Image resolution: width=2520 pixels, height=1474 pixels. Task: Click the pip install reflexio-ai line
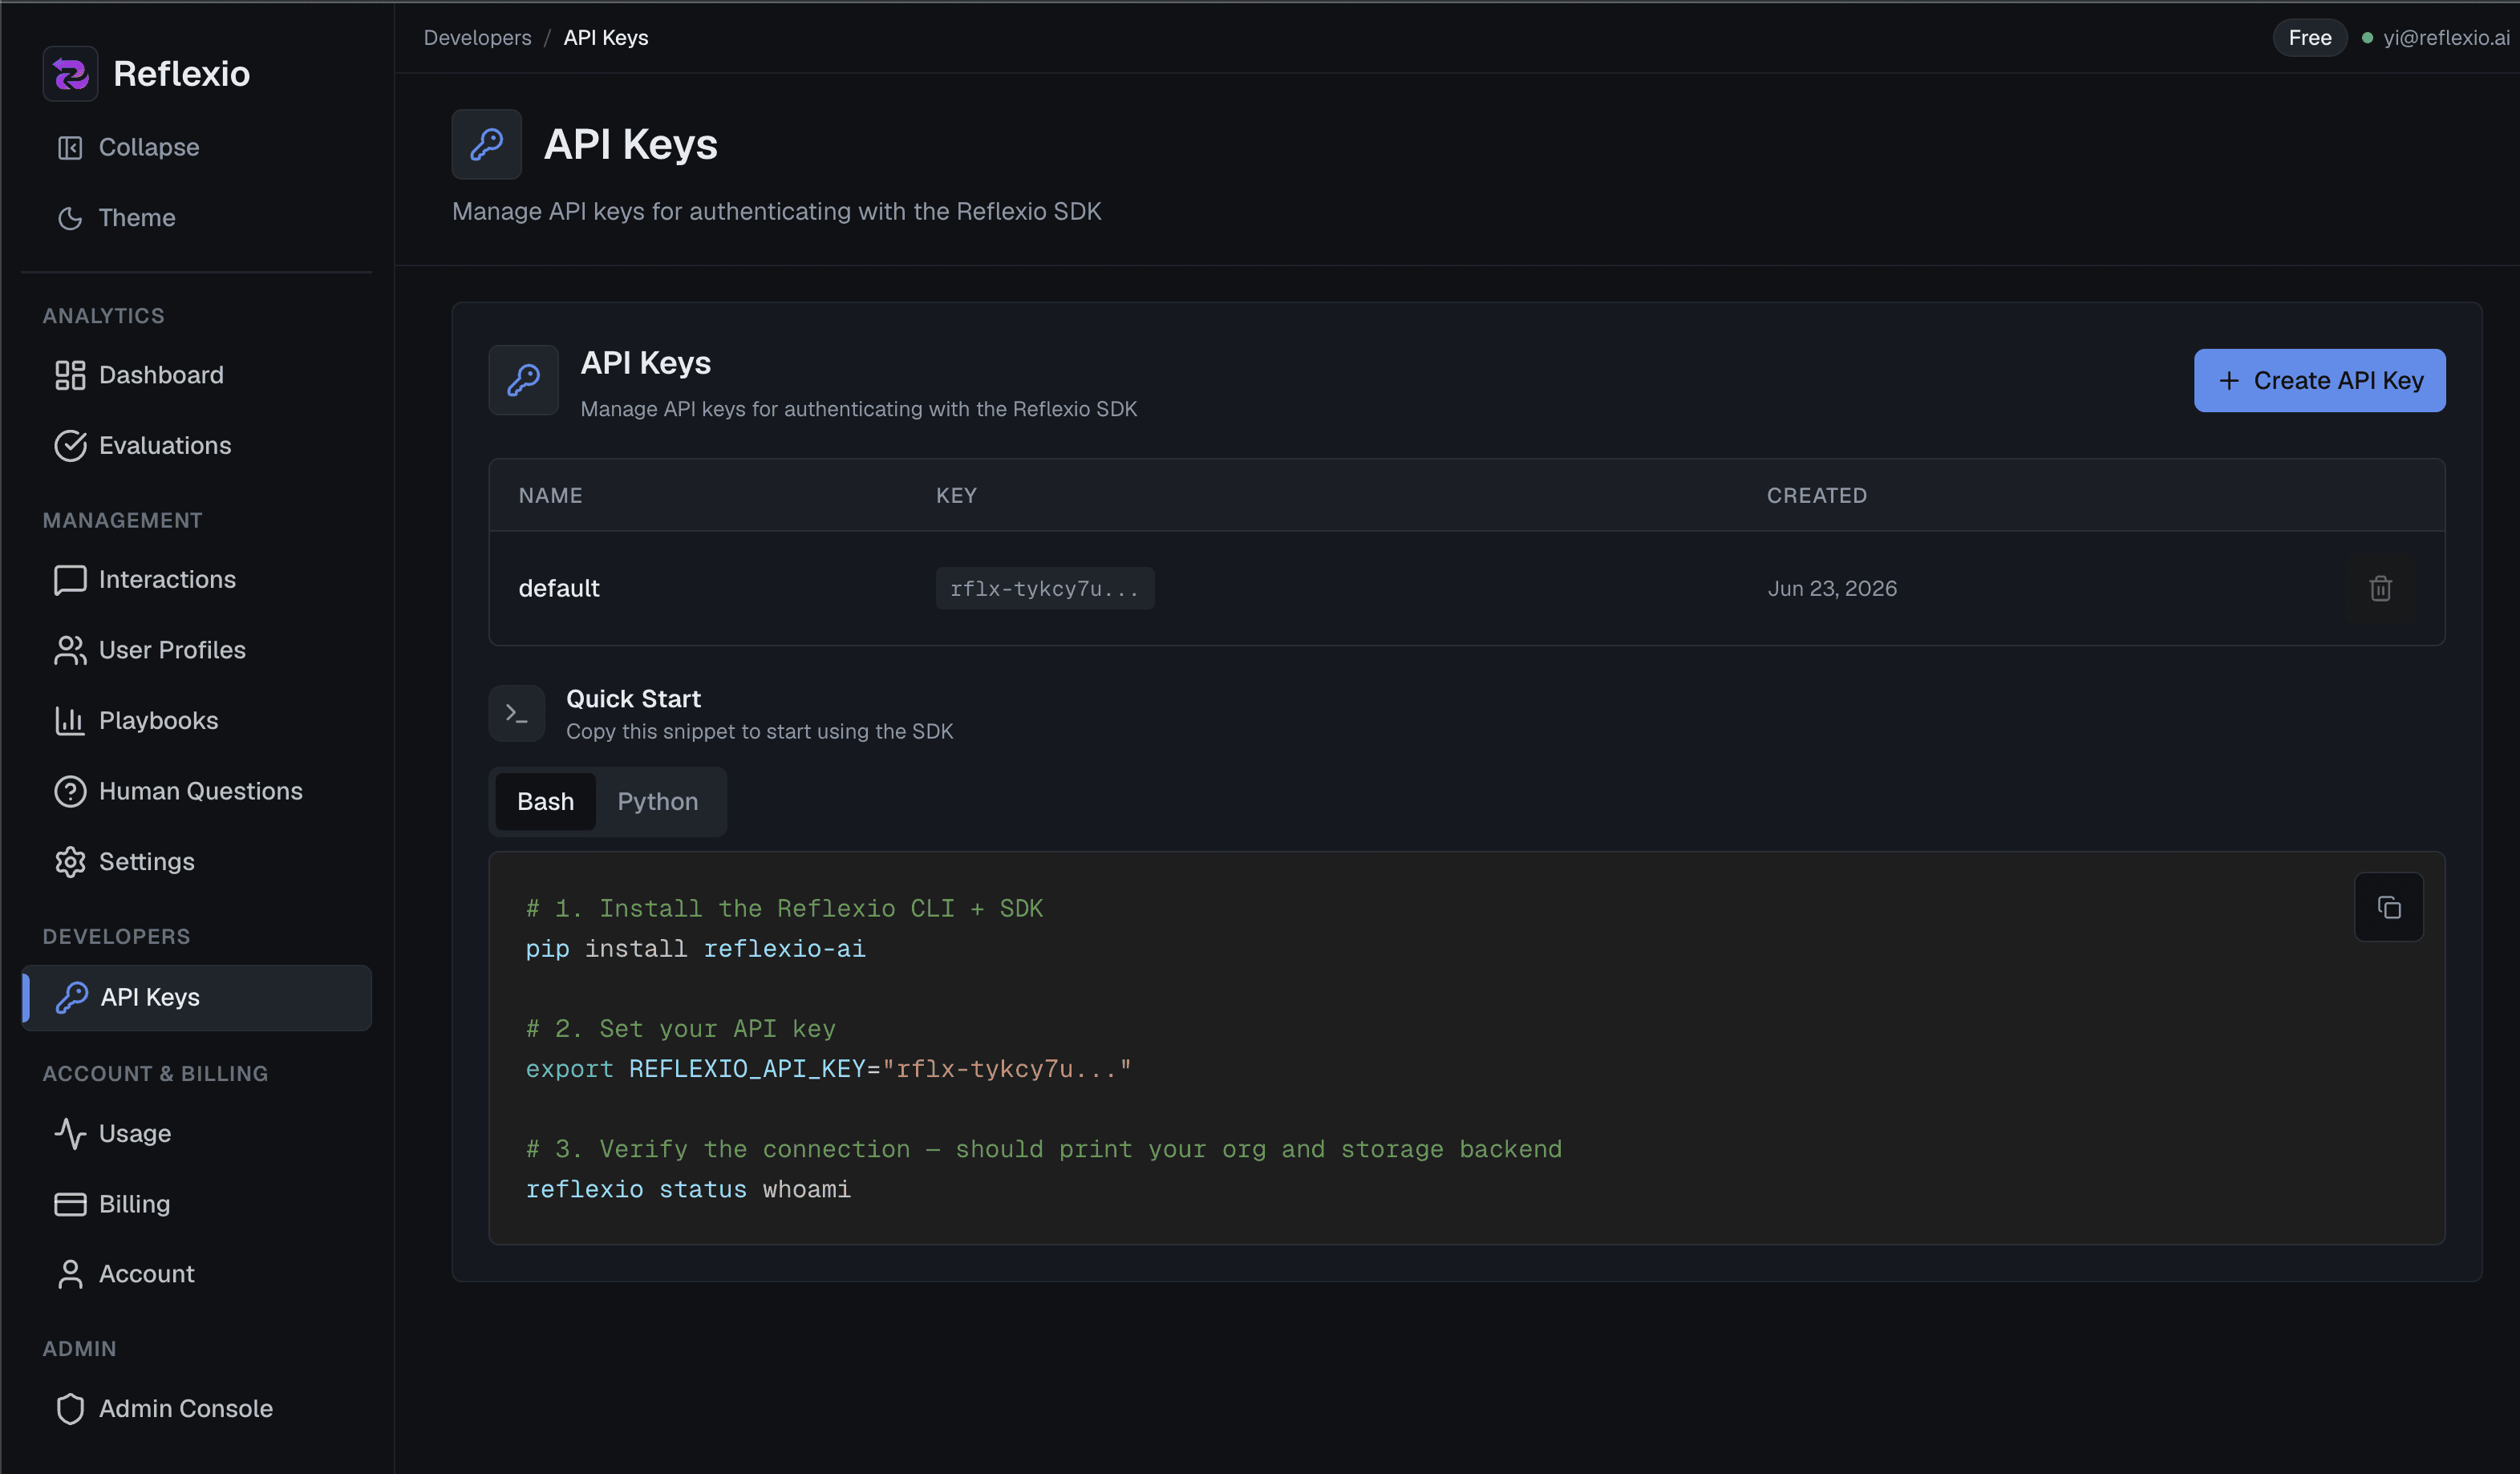click(695, 949)
